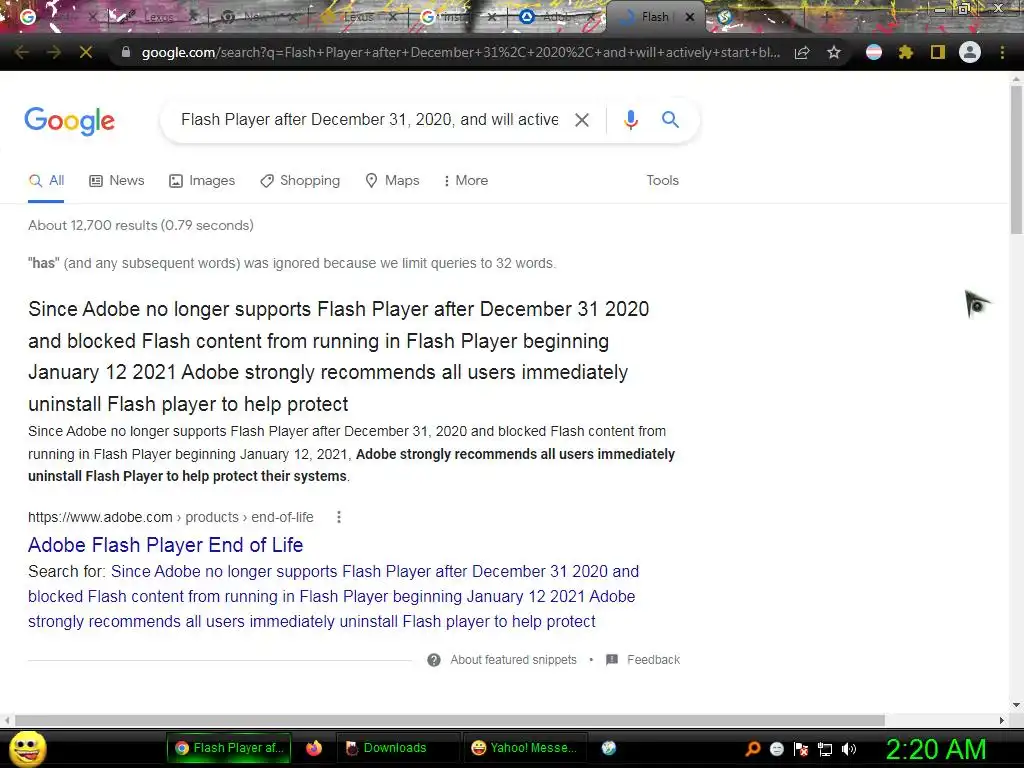Share this page using address bar icon
This screenshot has width=1024, height=768.
[x=802, y=52]
